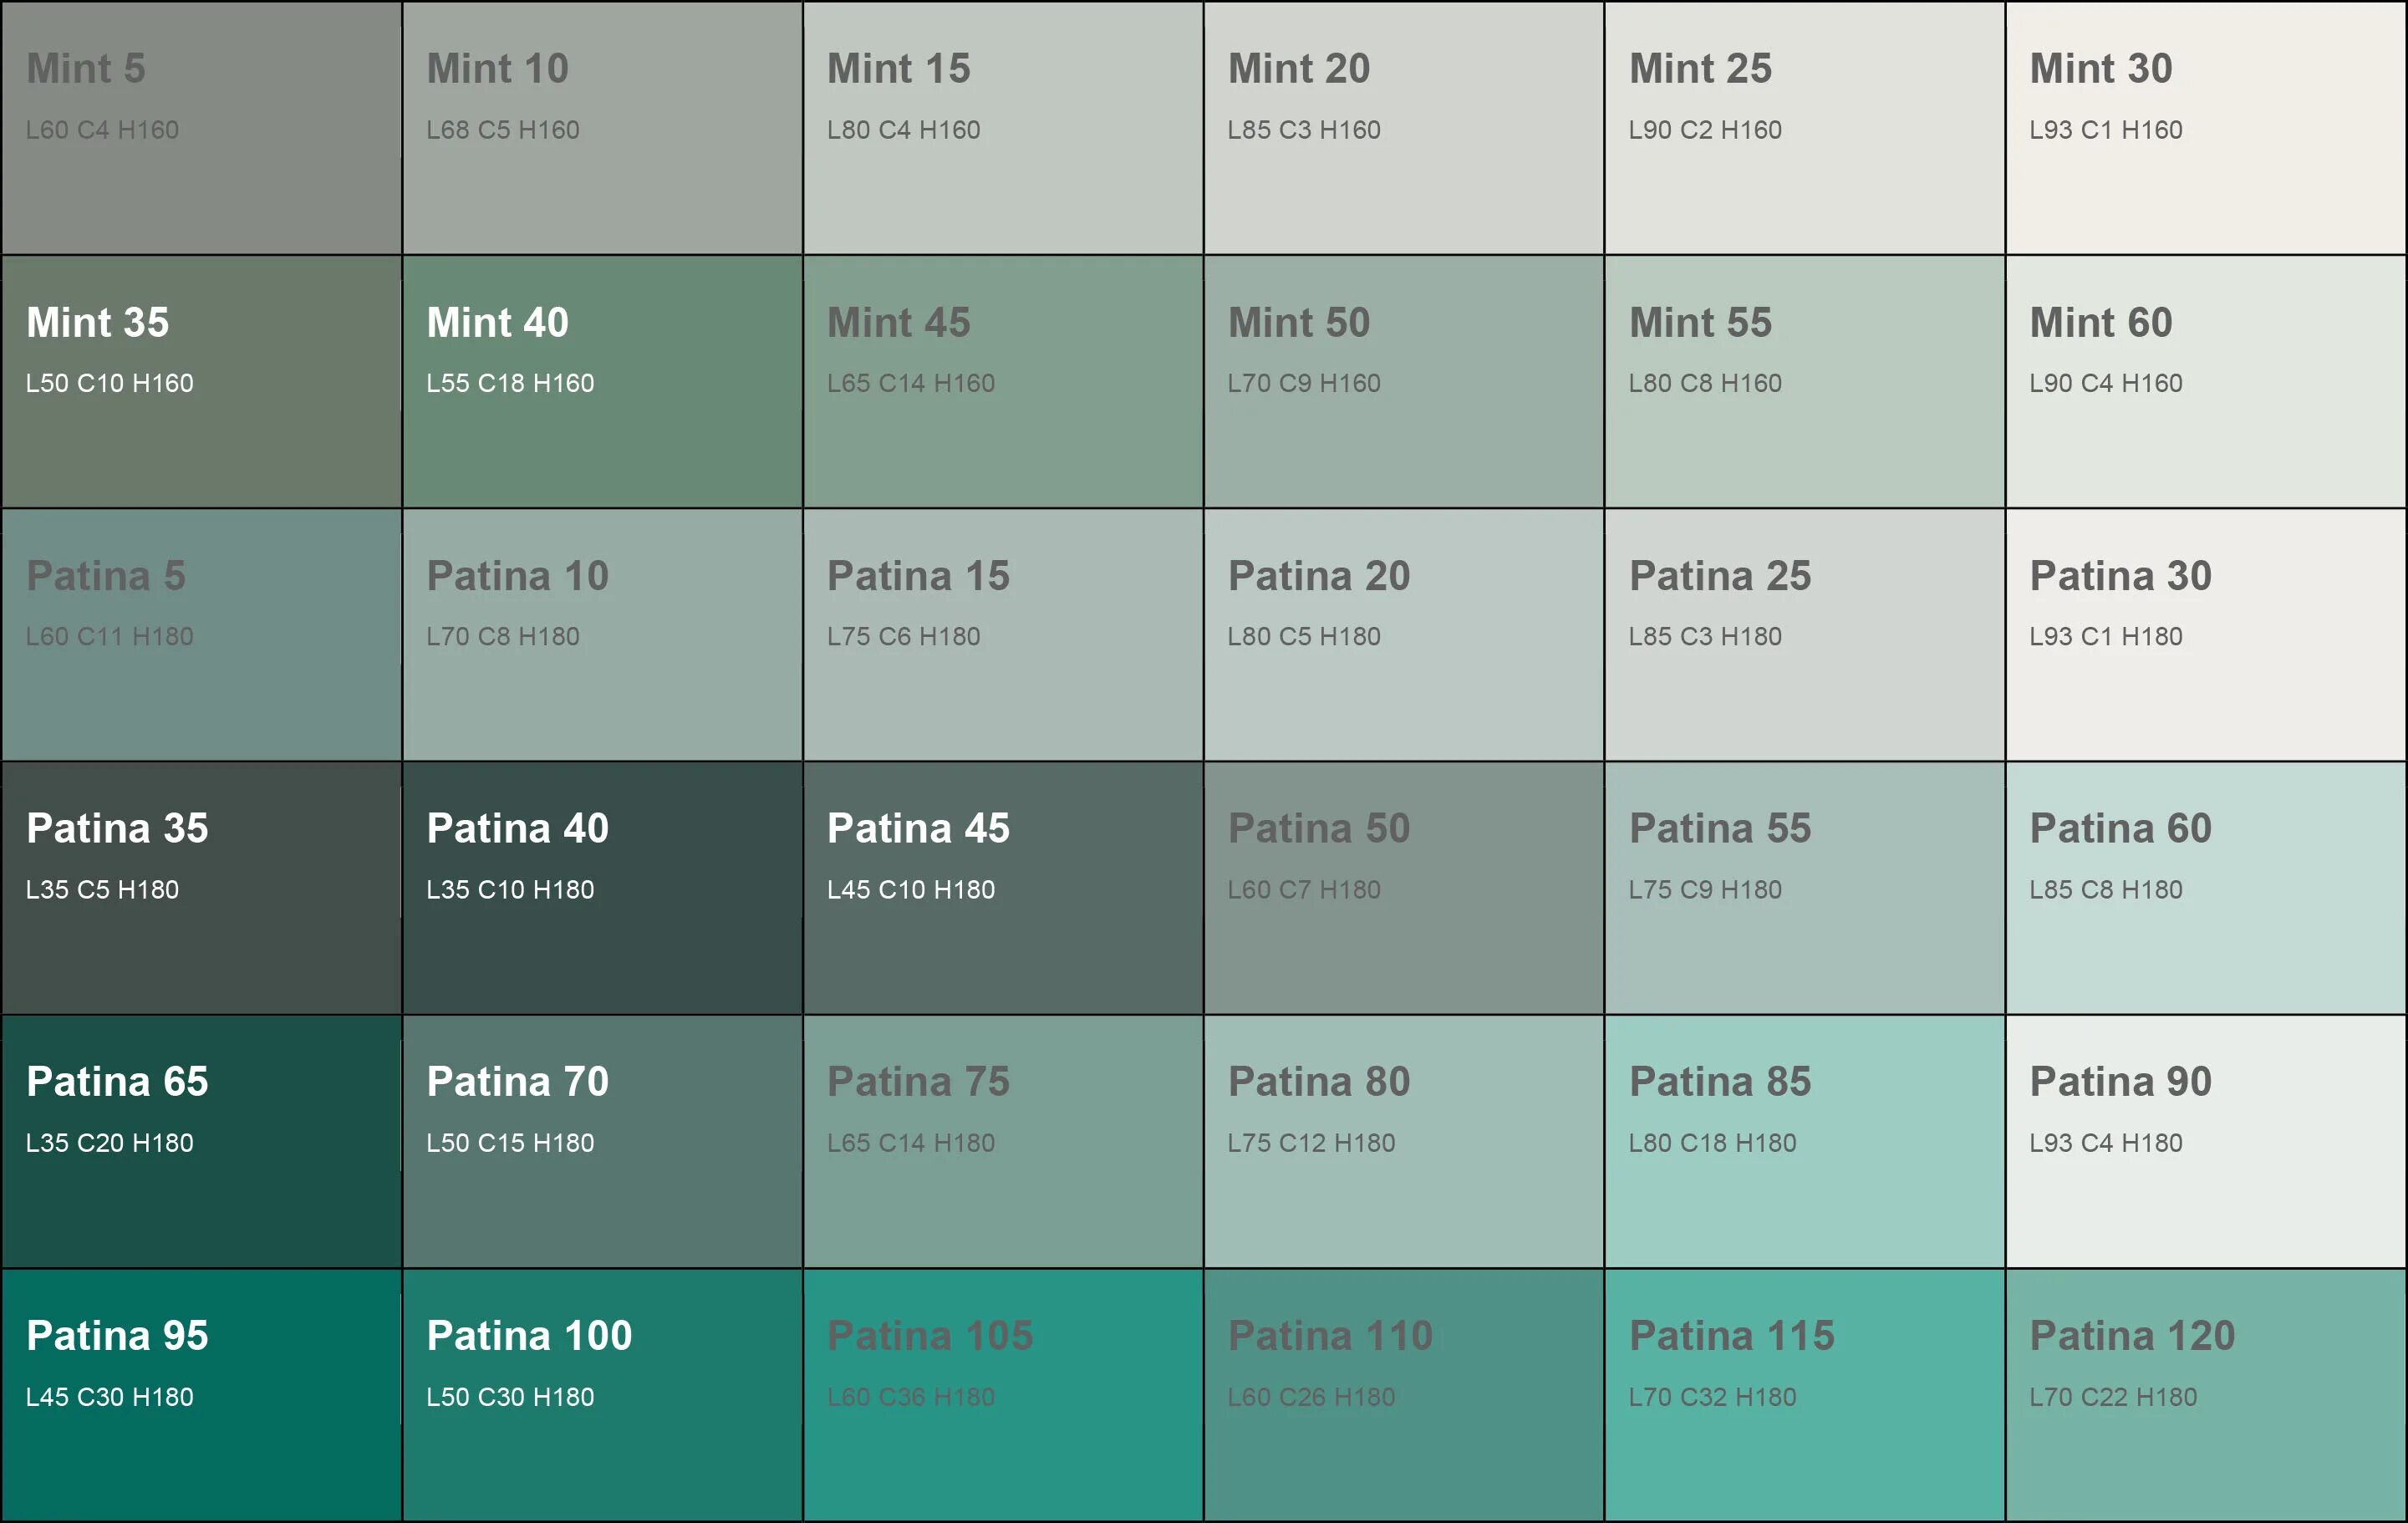Image resolution: width=2408 pixels, height=1523 pixels.
Task: Pick the Patina 60 color tile
Action: pos(2205,887)
